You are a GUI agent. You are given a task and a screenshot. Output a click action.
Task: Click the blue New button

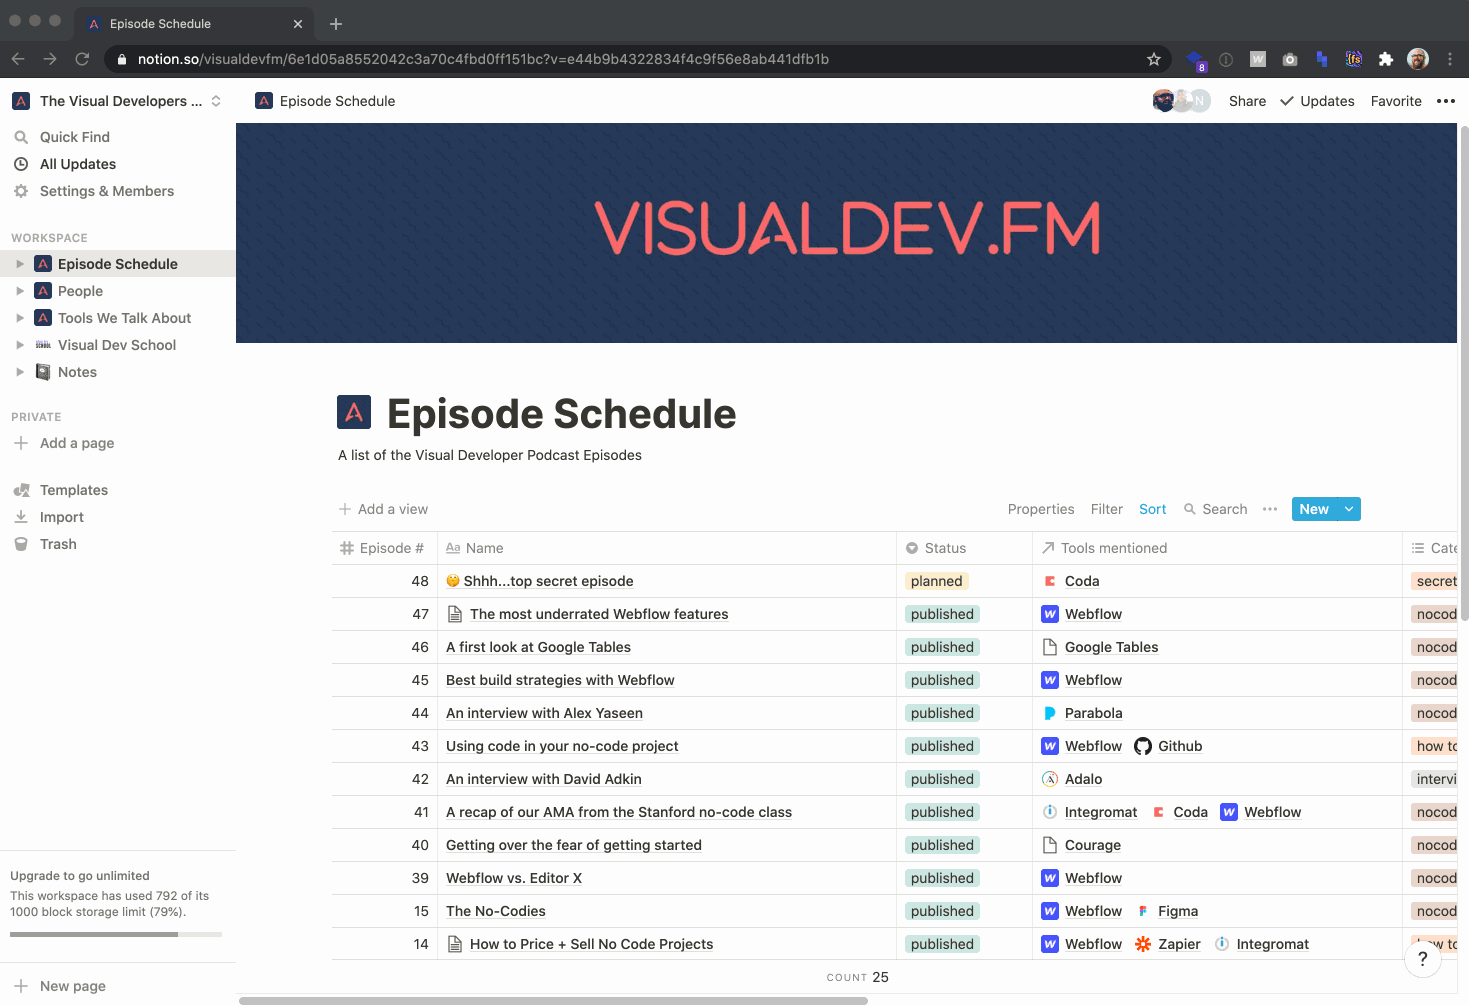coord(1314,509)
